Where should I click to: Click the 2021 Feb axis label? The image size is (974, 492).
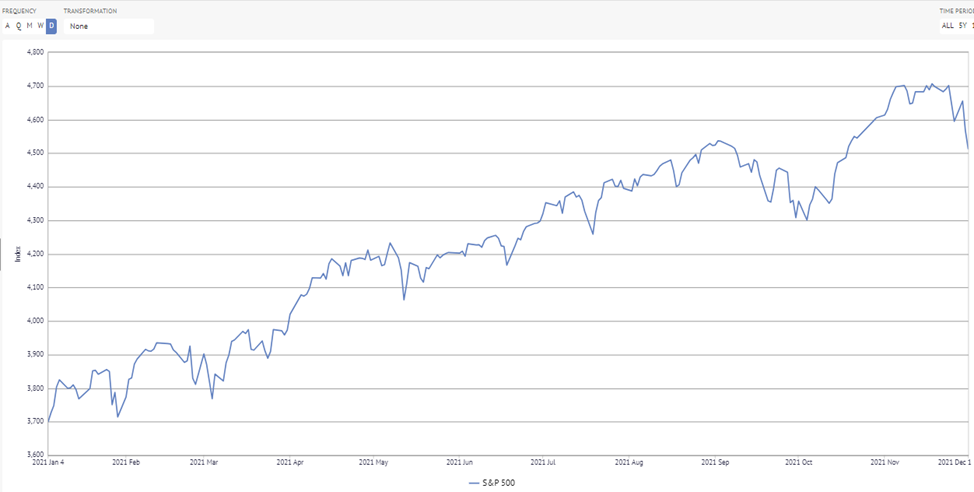127,463
